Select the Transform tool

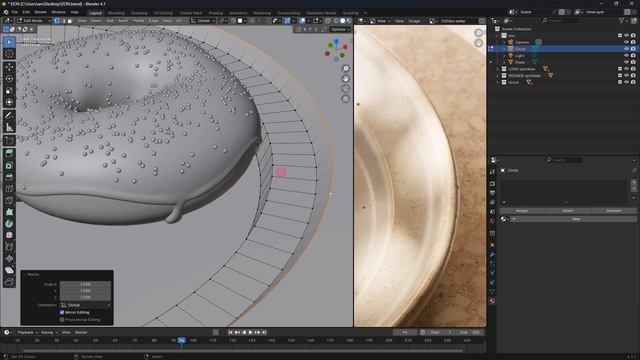coord(9,102)
